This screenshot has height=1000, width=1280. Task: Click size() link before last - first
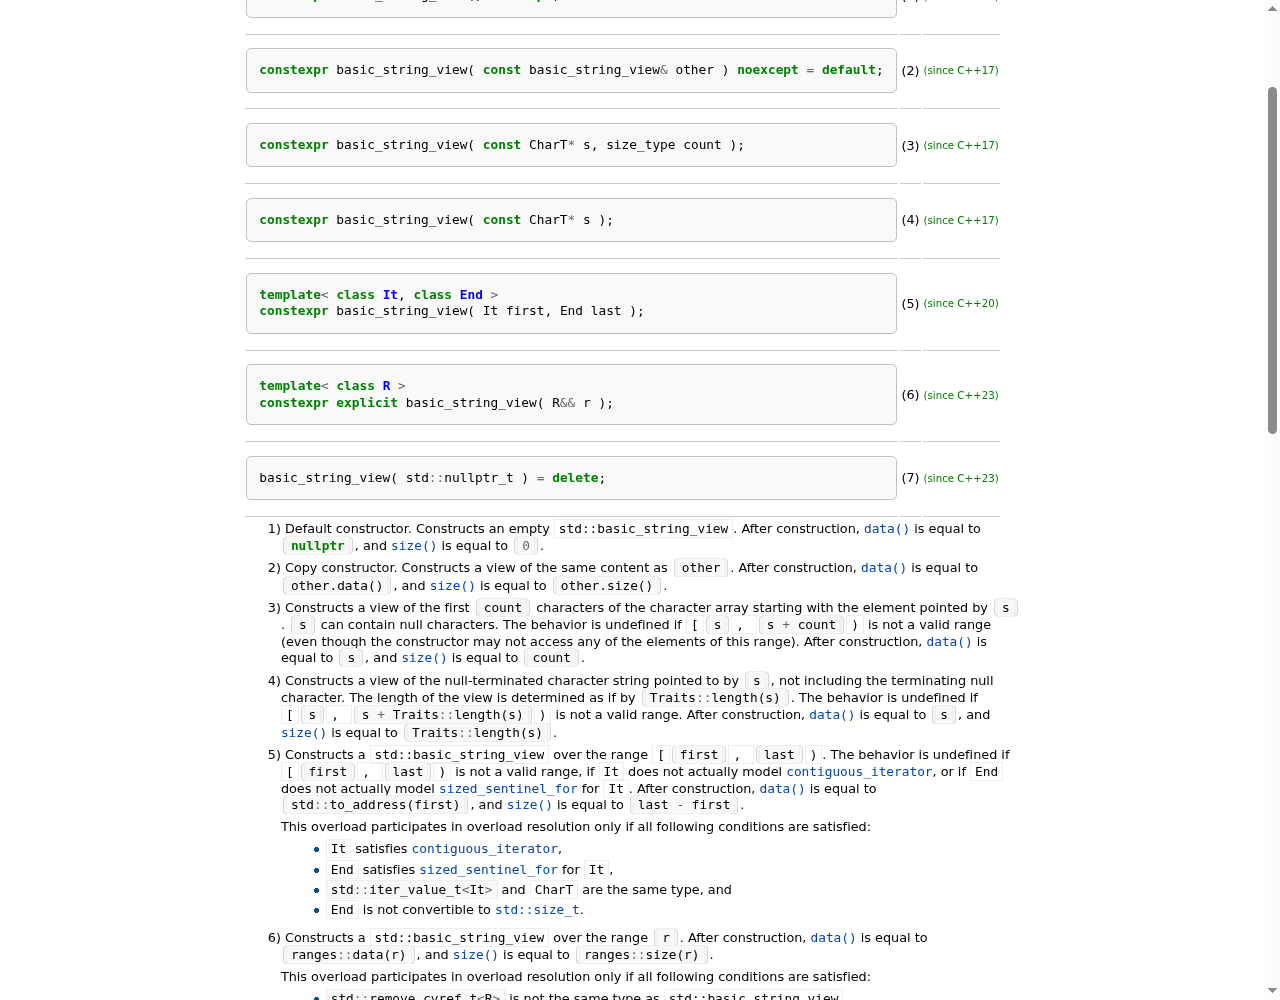pyautogui.click(x=530, y=805)
